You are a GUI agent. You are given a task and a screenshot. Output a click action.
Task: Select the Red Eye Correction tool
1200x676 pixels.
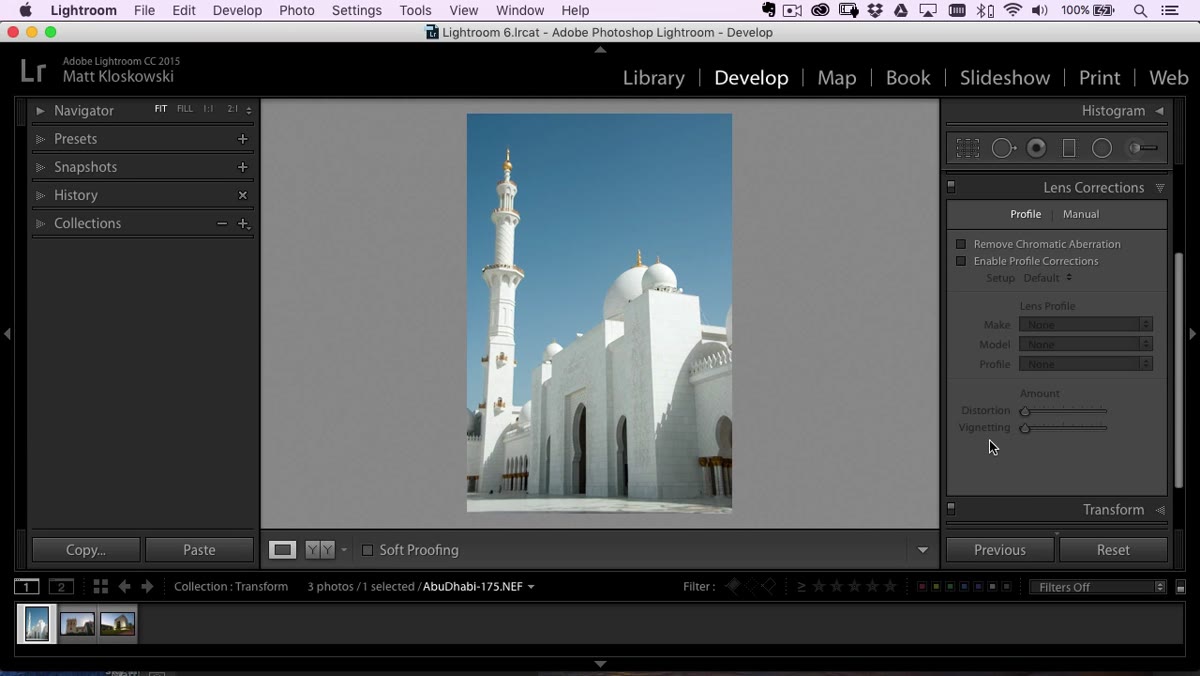coord(1037,148)
